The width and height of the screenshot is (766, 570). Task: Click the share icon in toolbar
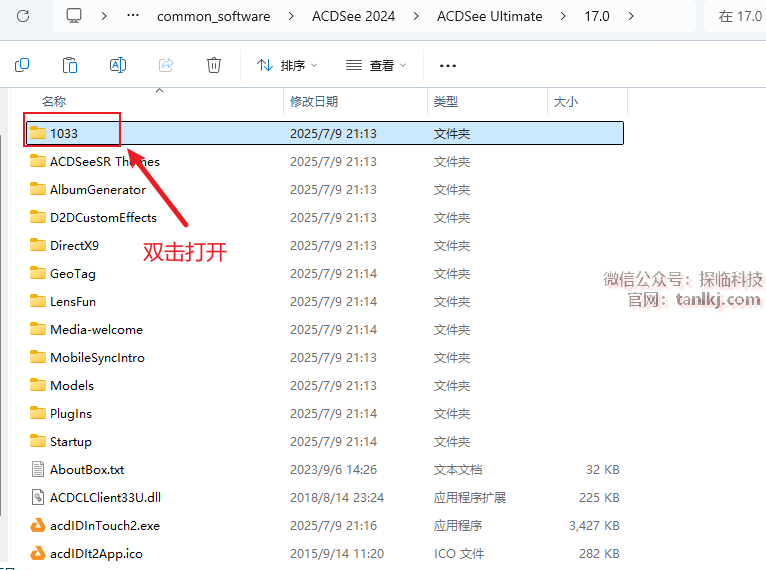166,65
